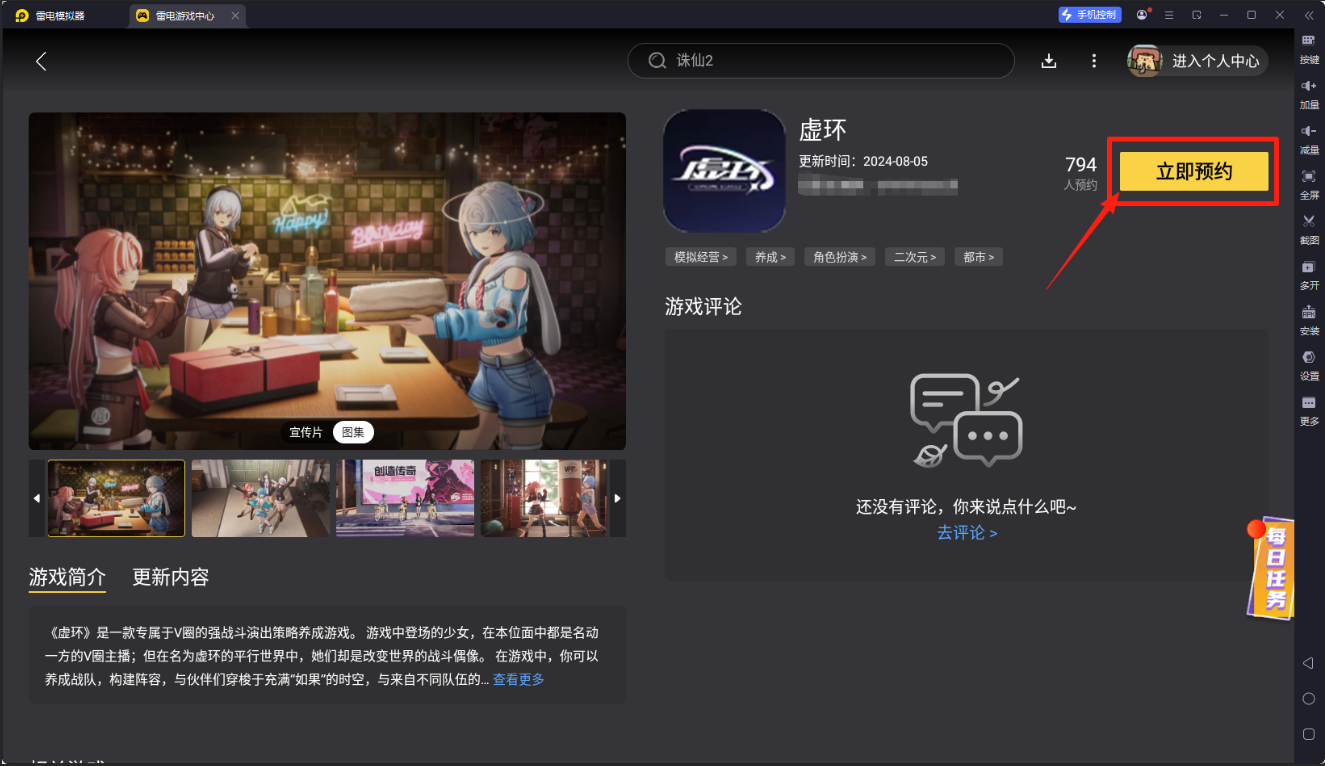Viewport: 1325px width, 766px height.
Task: Switch to 雷电模拟器 tab
Action: coord(49,16)
